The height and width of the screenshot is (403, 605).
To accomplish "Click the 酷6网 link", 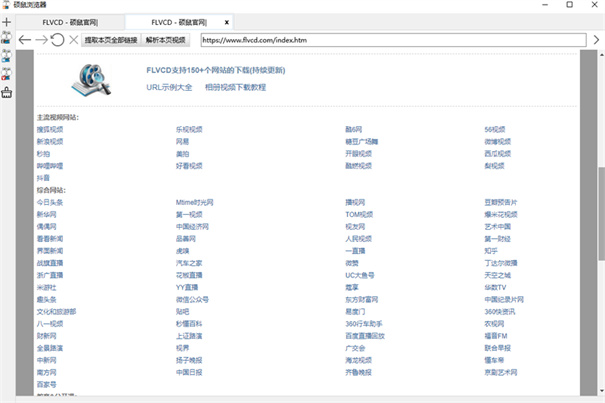I will pos(353,129).
